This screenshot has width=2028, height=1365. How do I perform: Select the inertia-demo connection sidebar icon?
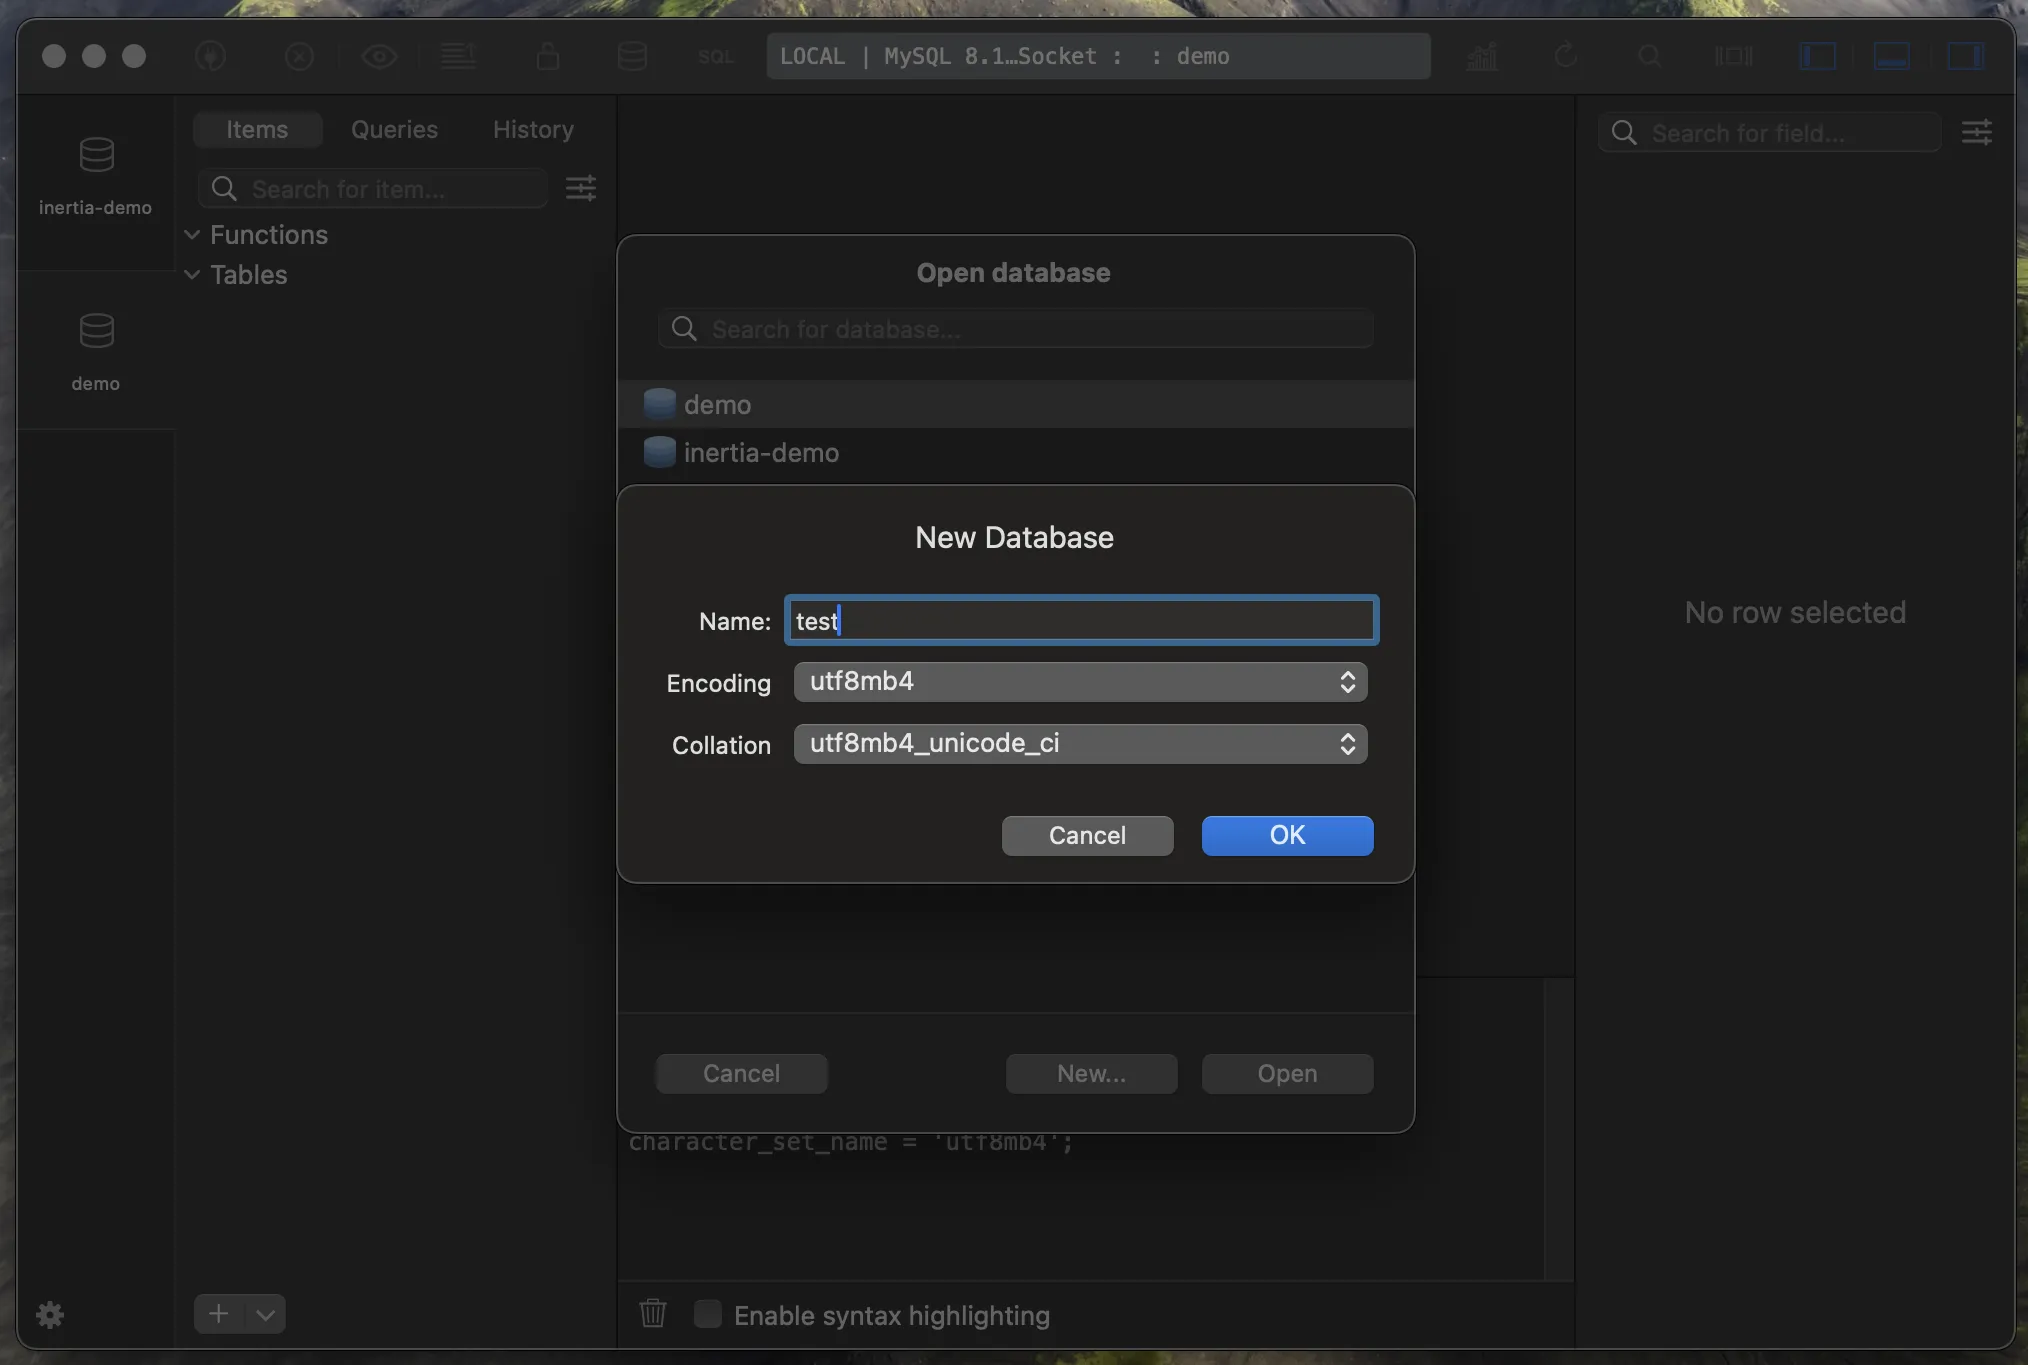96,177
